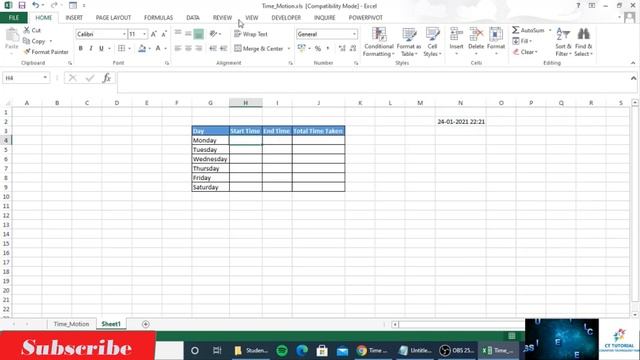Center text horizontally
This screenshot has width=640, height=360.
pos(188,48)
